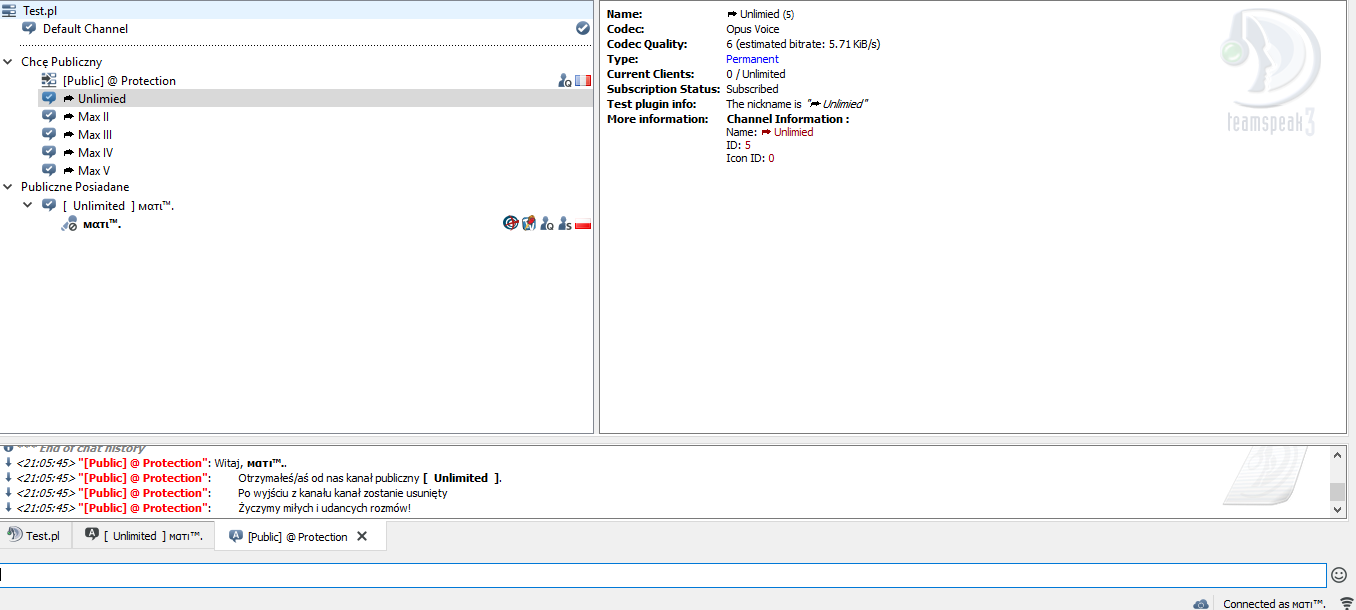The height and width of the screenshot is (610, 1356).
Task: Click the Polish flag next to user матι
Action: point(583,224)
